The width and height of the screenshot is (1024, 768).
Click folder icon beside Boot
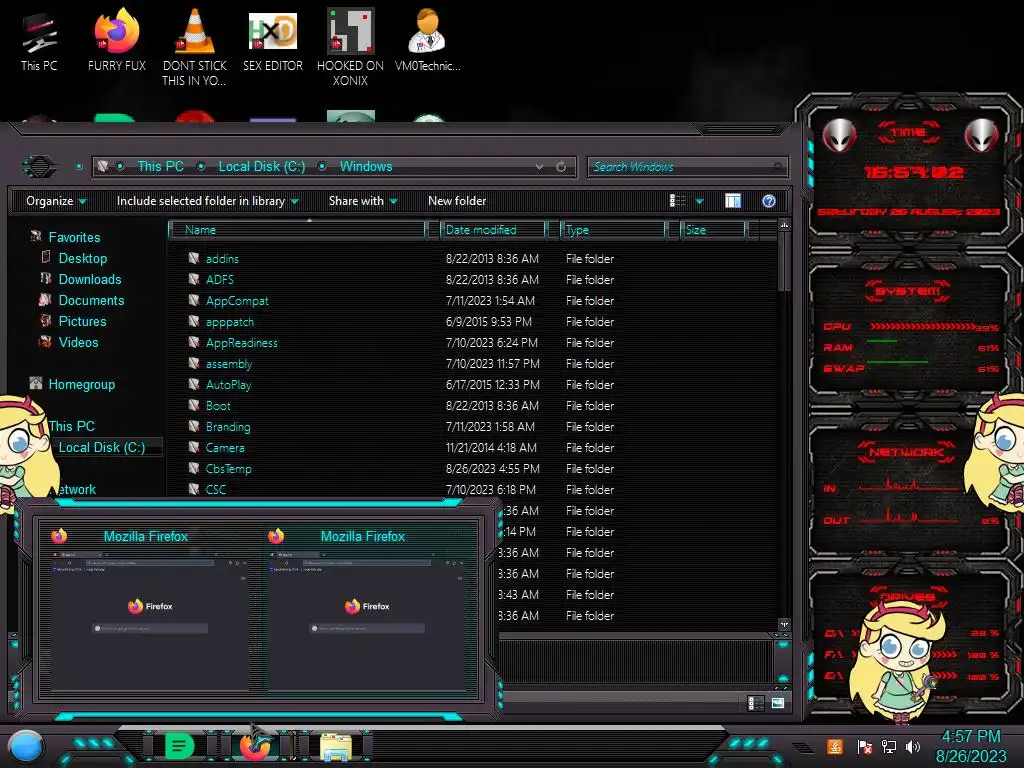(x=194, y=405)
